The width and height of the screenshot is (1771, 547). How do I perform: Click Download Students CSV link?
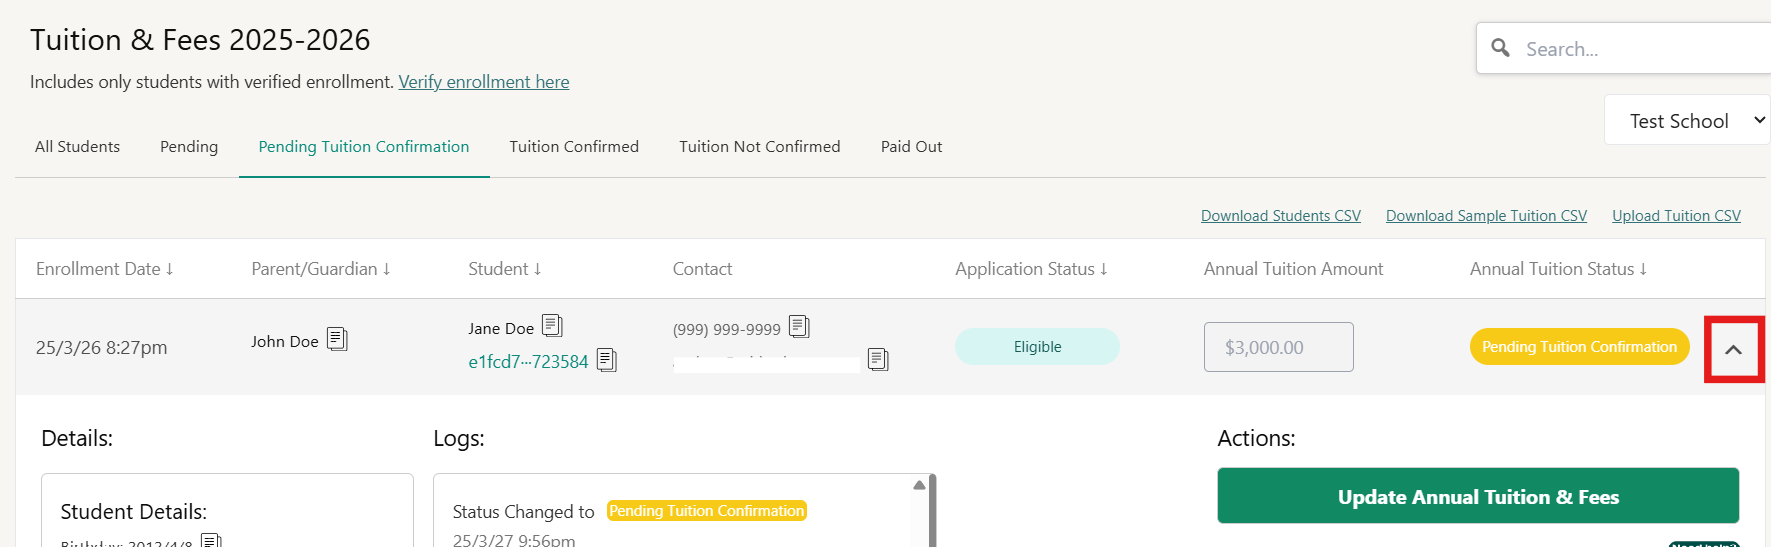[1280, 216]
